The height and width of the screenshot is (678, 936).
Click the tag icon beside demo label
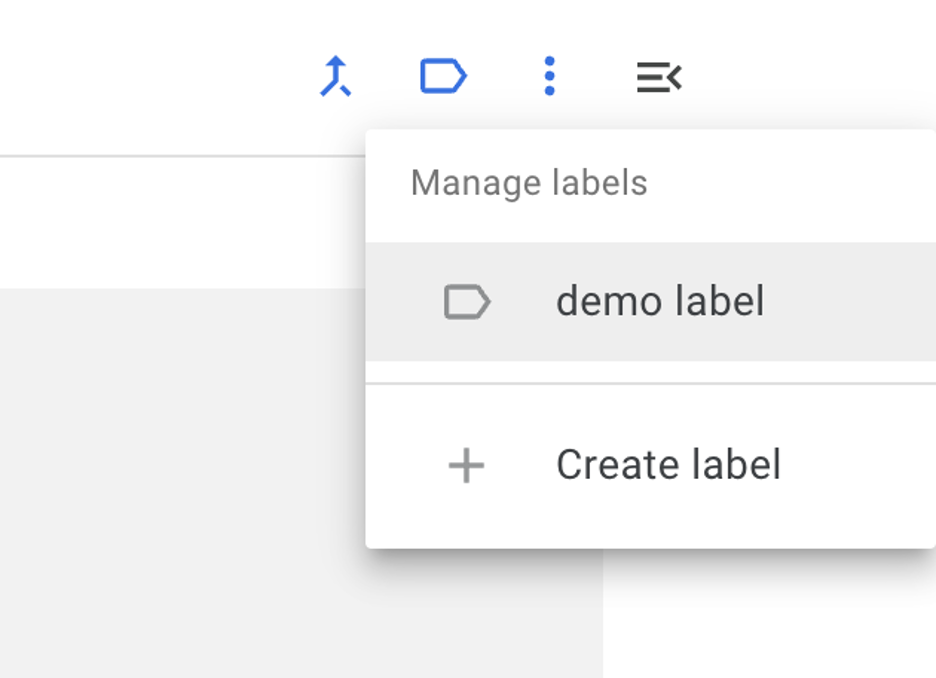[467, 301]
